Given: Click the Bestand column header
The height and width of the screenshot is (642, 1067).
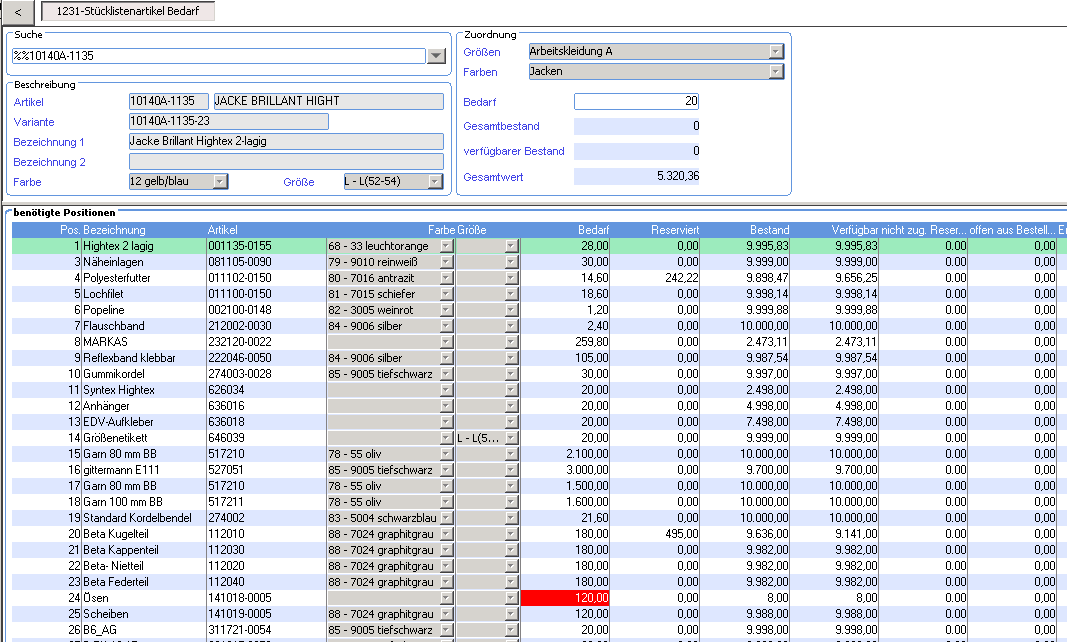Looking at the screenshot, I should (x=770, y=230).
